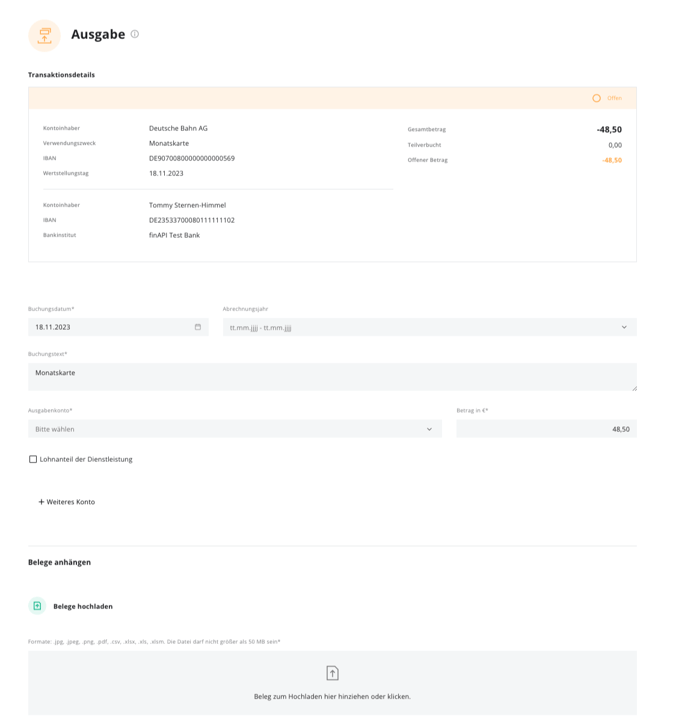Click the Ausgabenkonto chevron arrow
The height and width of the screenshot is (728, 679).
point(429,429)
